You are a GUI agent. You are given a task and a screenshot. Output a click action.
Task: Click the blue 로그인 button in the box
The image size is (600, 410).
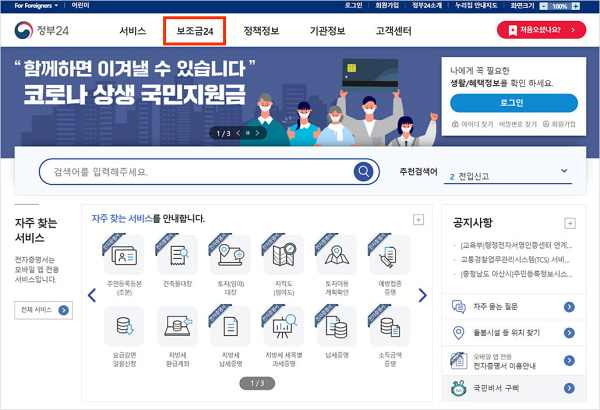[514, 103]
